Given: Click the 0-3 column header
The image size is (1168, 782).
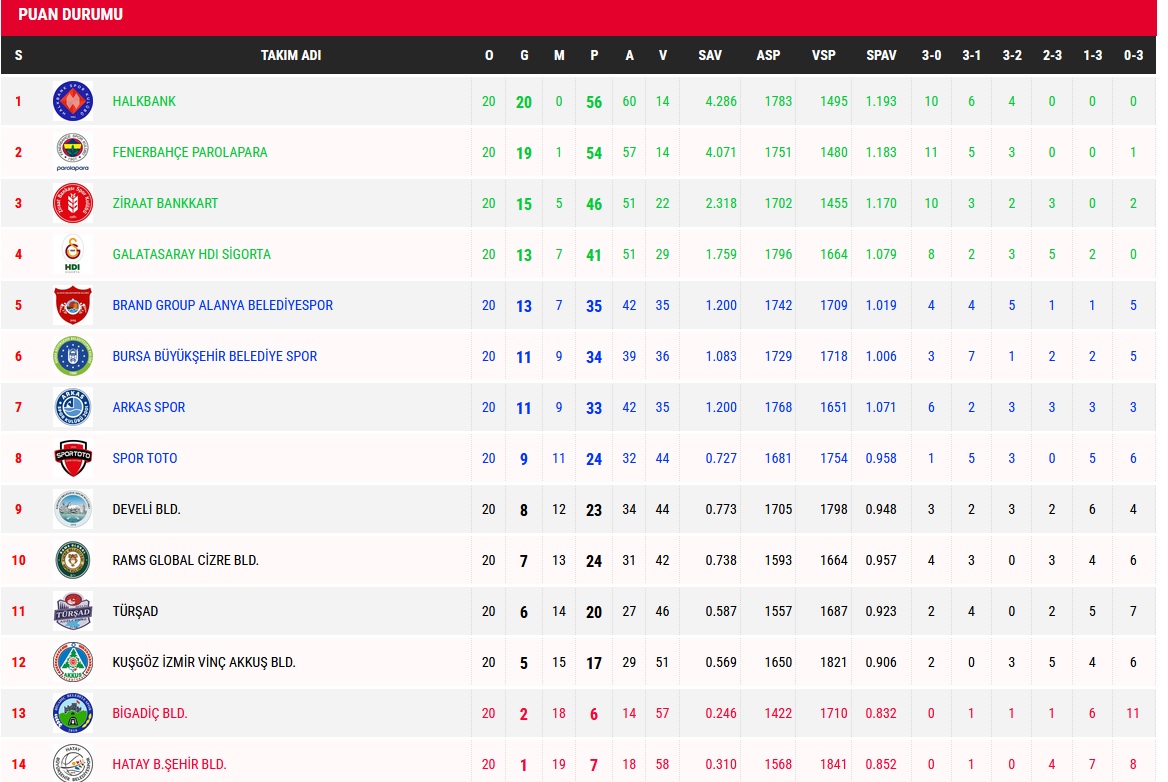Looking at the screenshot, I should tap(1133, 55).
